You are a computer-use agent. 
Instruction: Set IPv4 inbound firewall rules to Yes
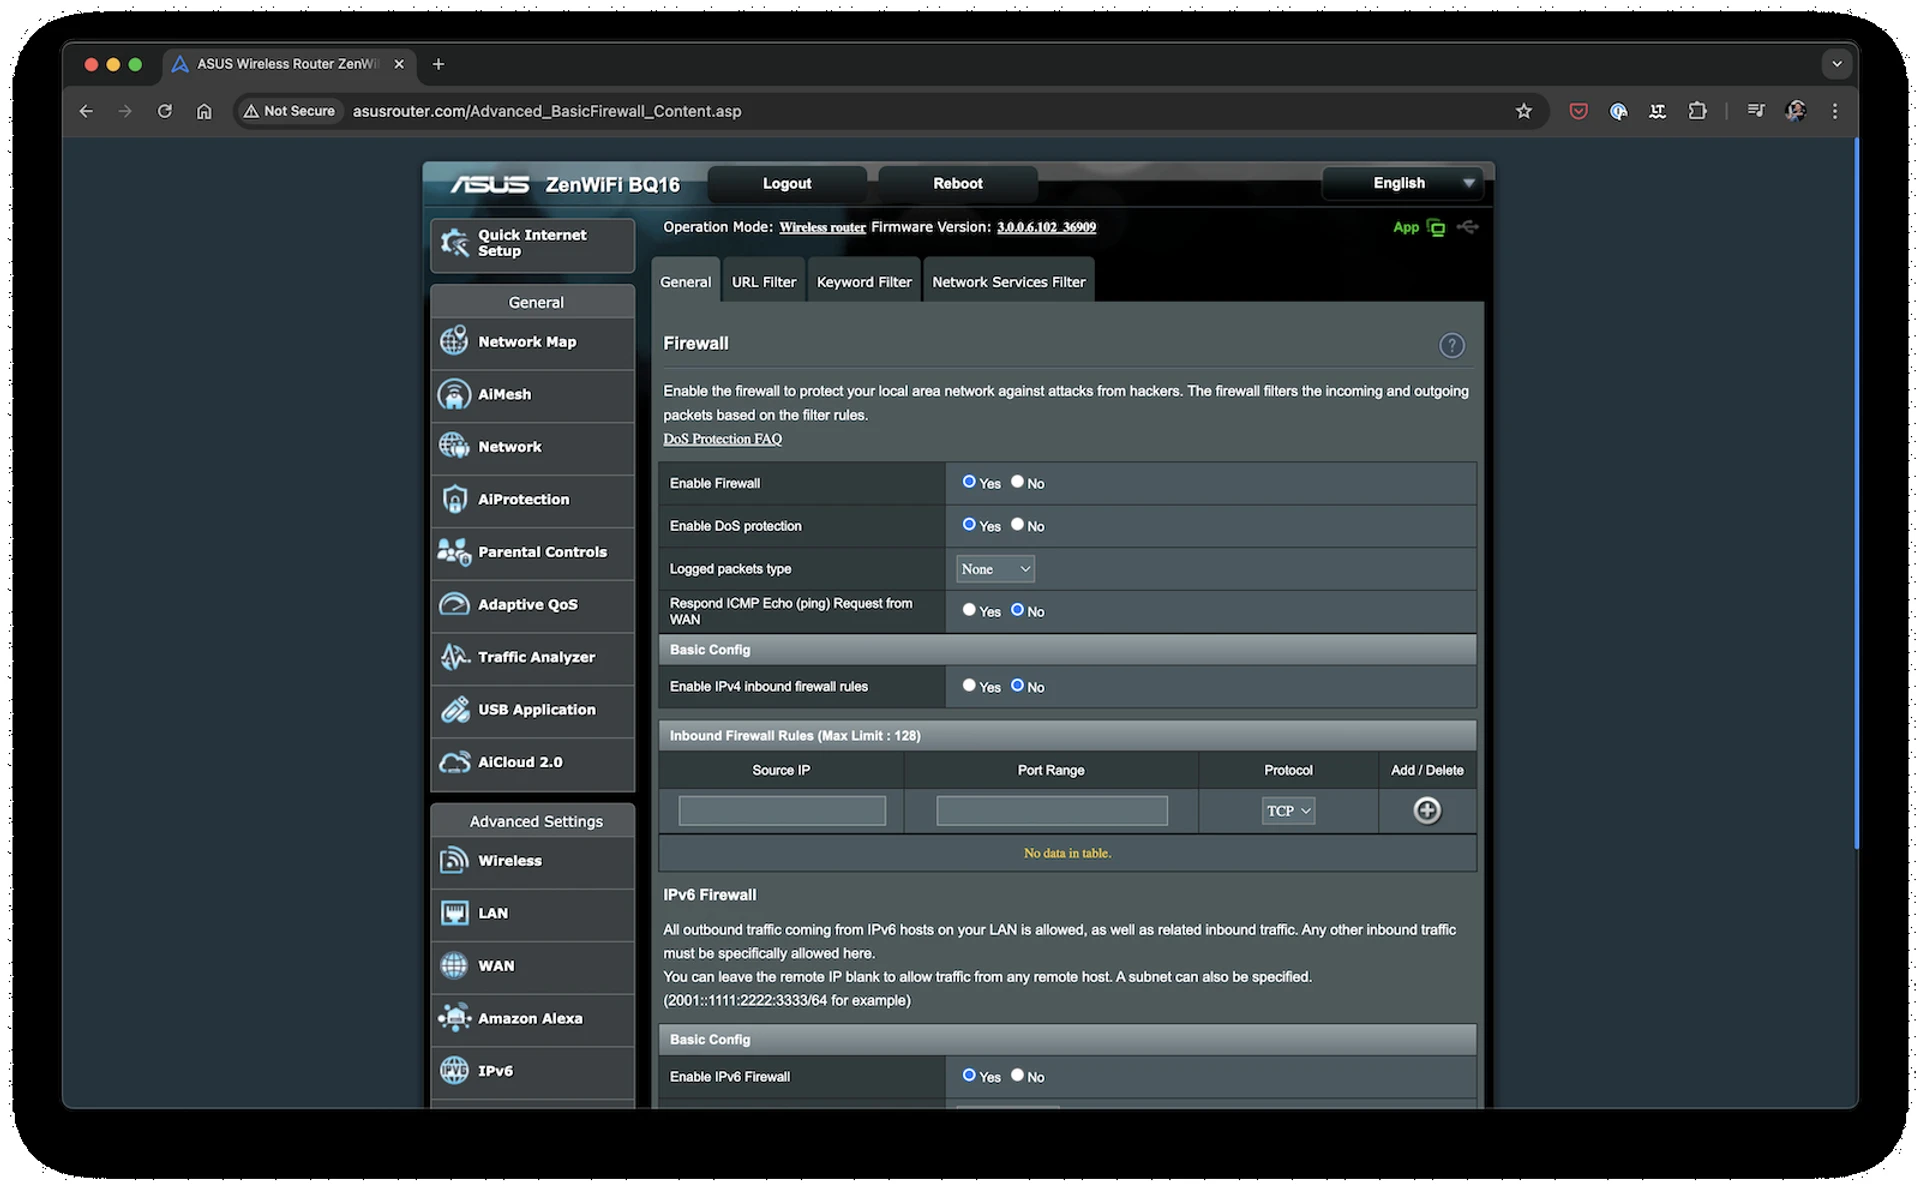pyautogui.click(x=968, y=686)
